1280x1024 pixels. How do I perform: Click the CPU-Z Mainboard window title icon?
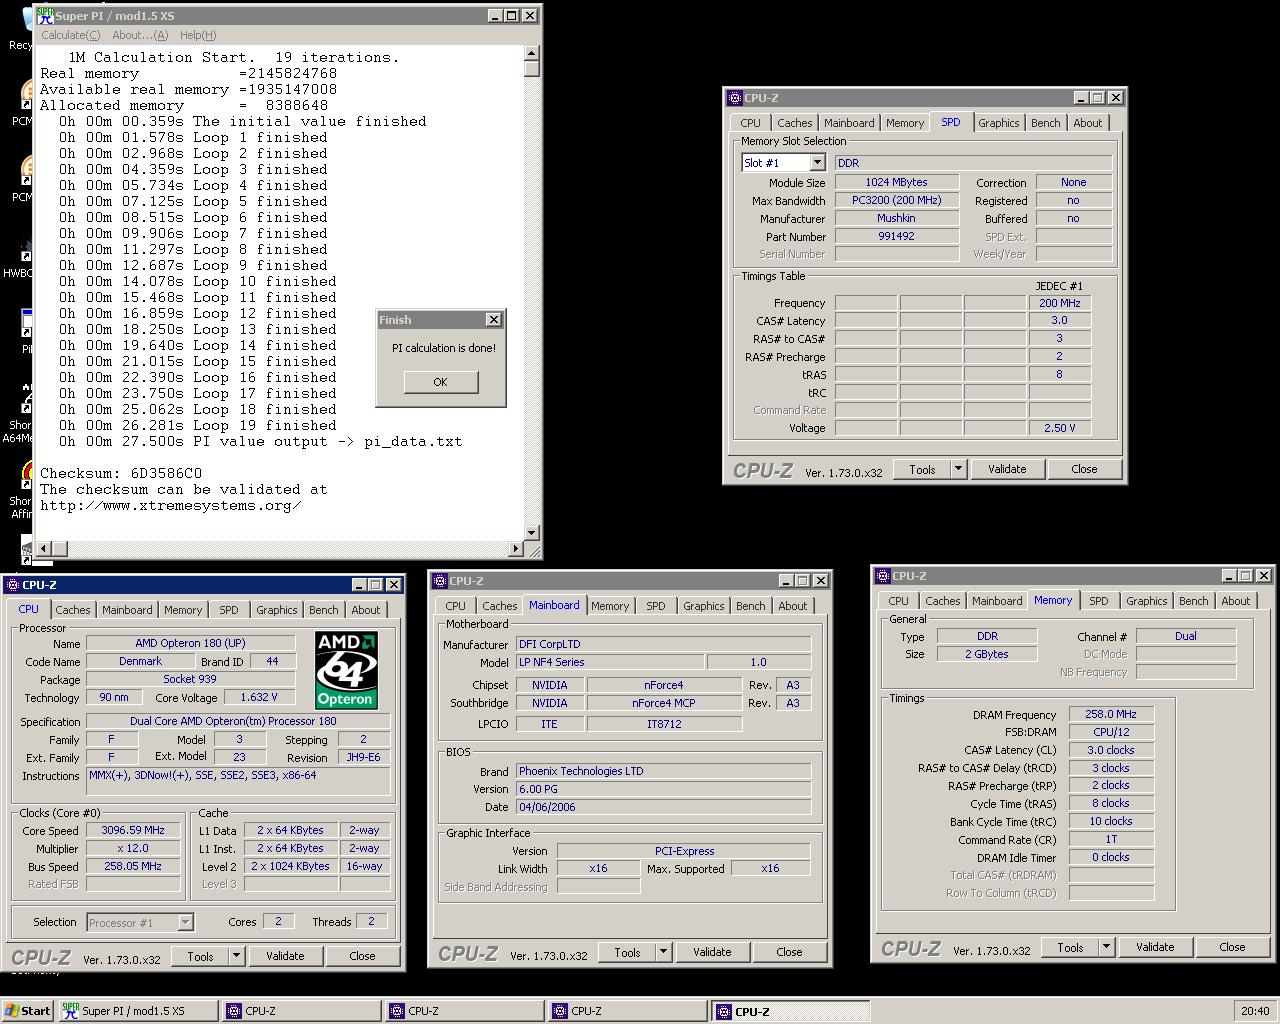[x=440, y=581]
